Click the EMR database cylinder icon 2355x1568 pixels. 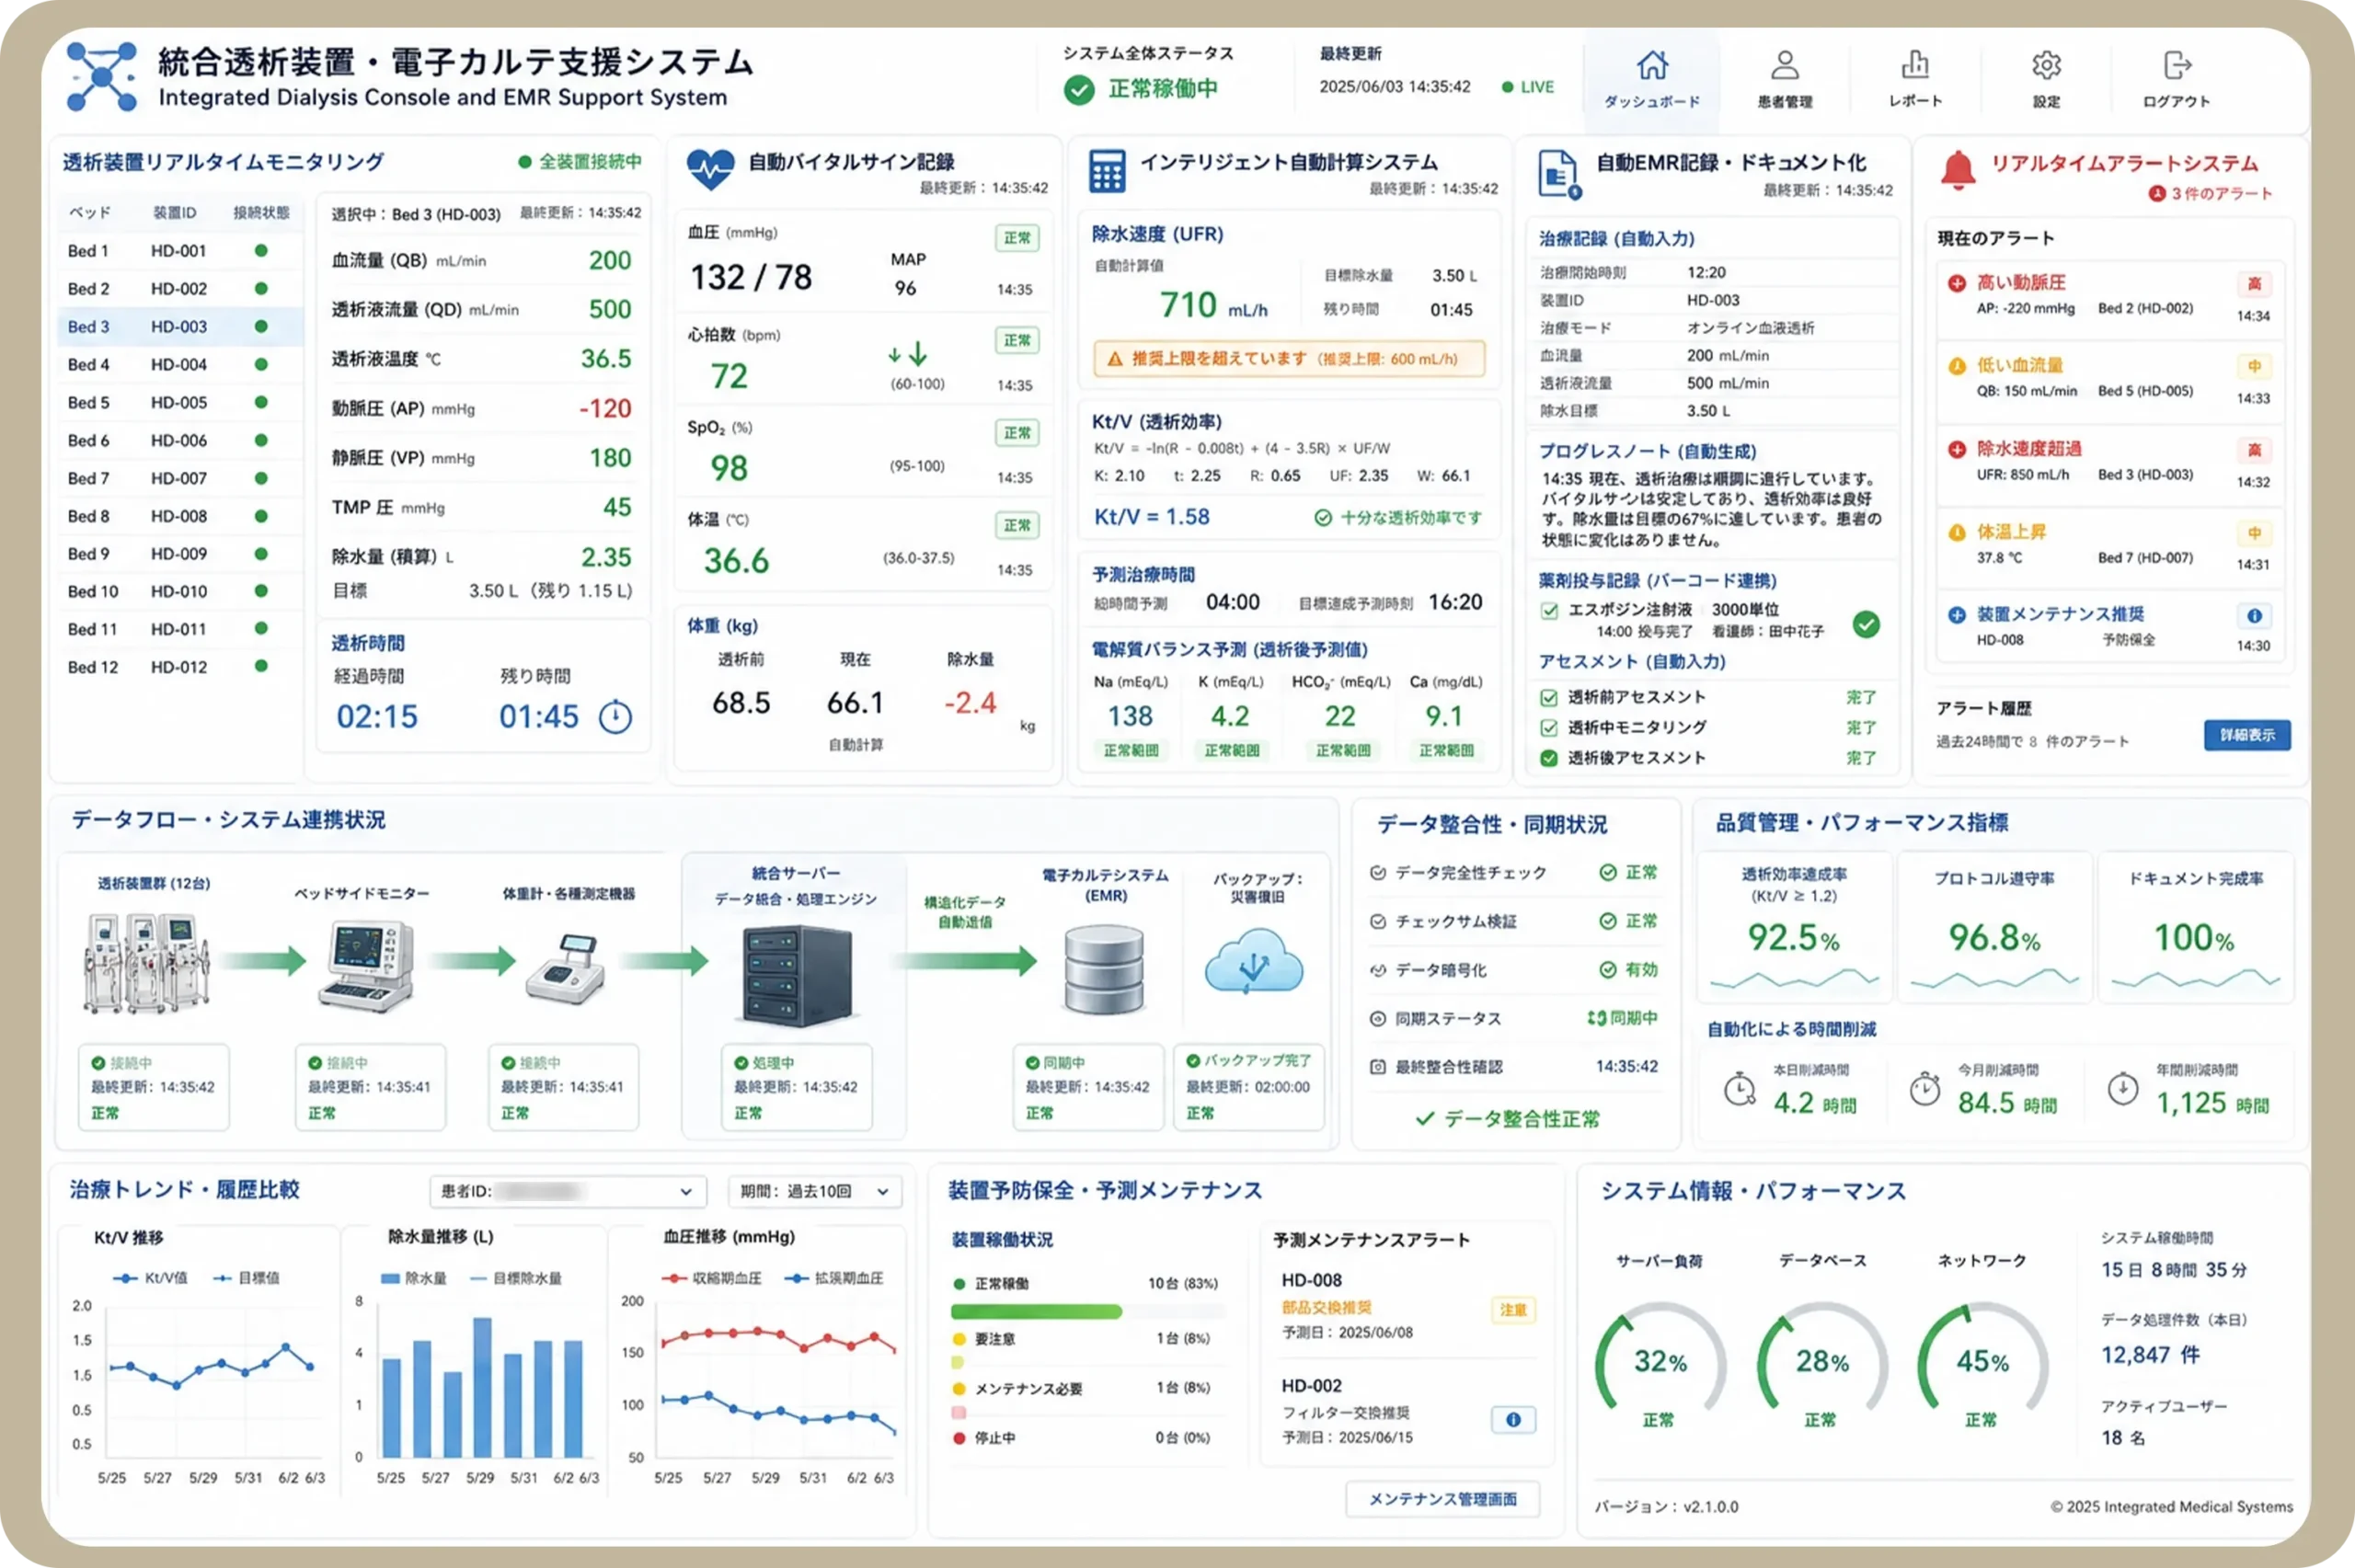[1104, 968]
